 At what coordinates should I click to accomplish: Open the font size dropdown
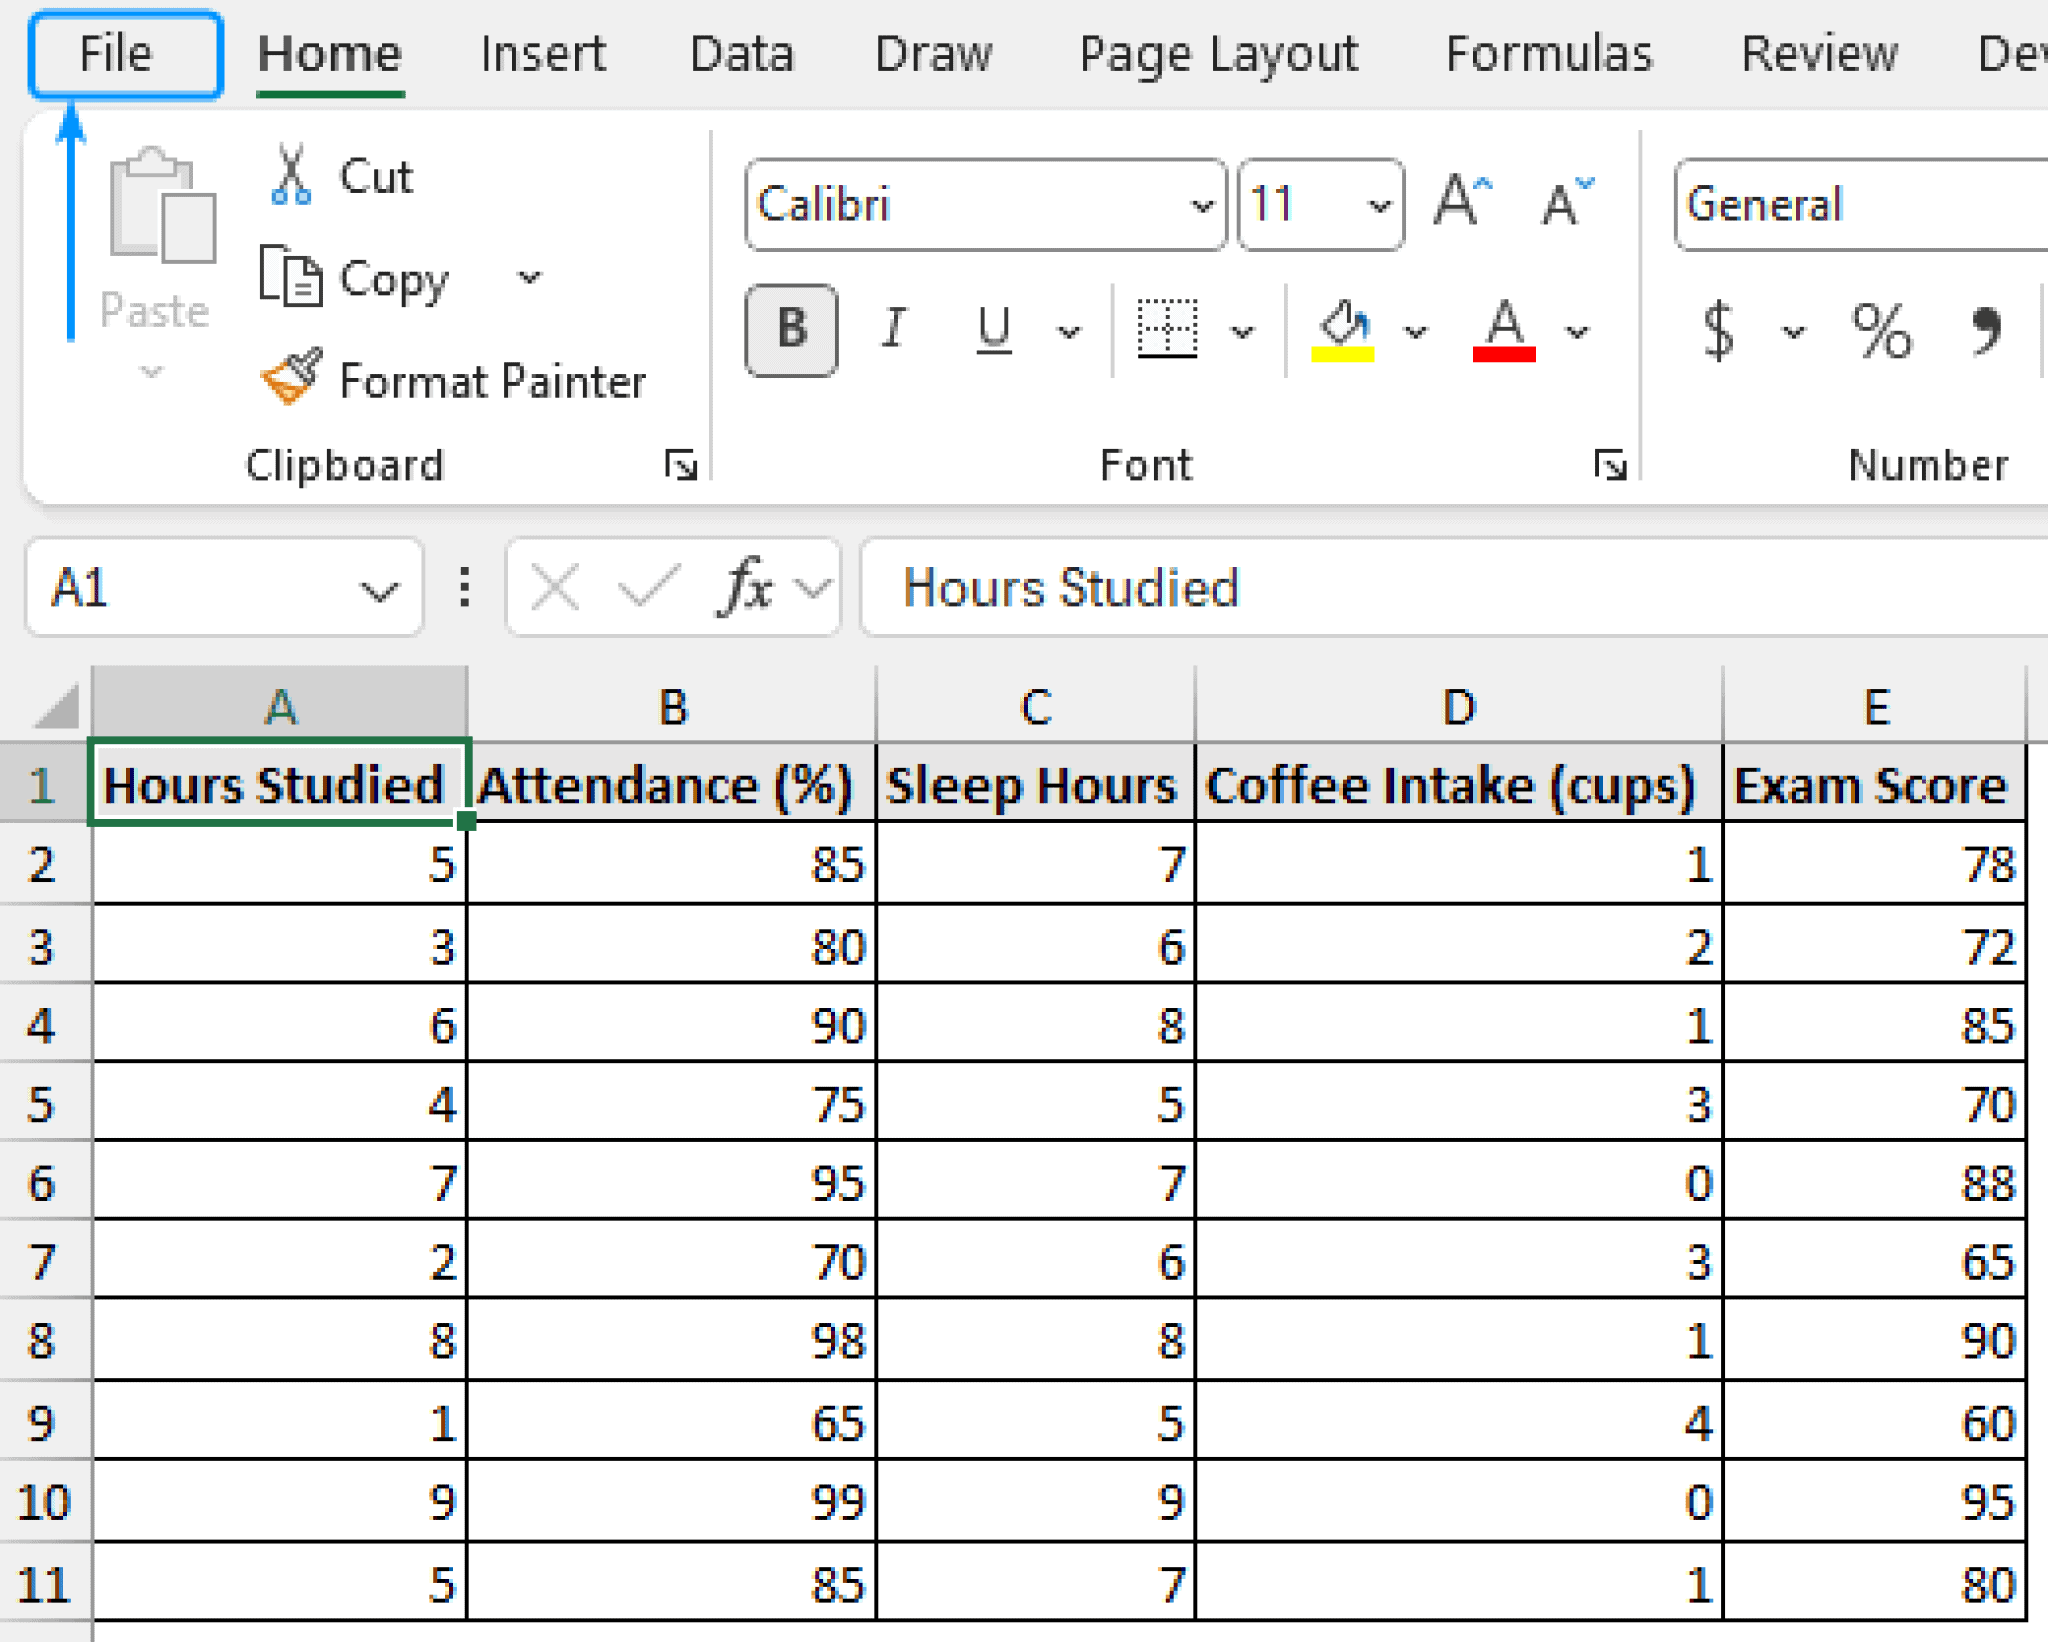[x=1378, y=206]
